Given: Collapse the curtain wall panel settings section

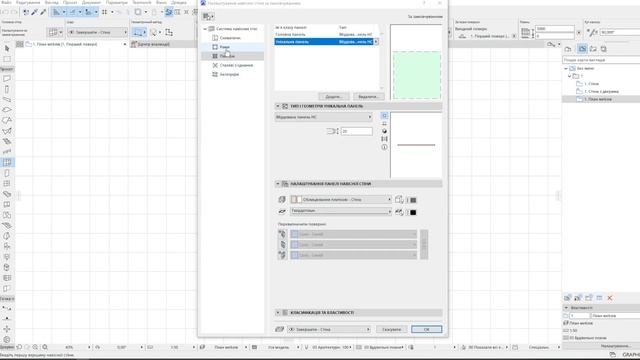Looking at the screenshot, I should tap(278, 184).
